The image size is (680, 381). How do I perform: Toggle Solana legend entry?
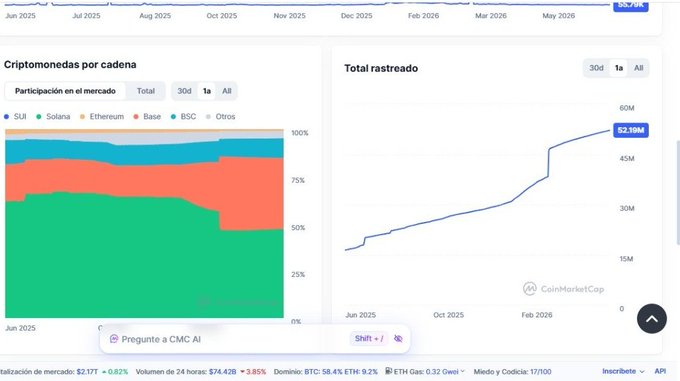[x=53, y=117]
